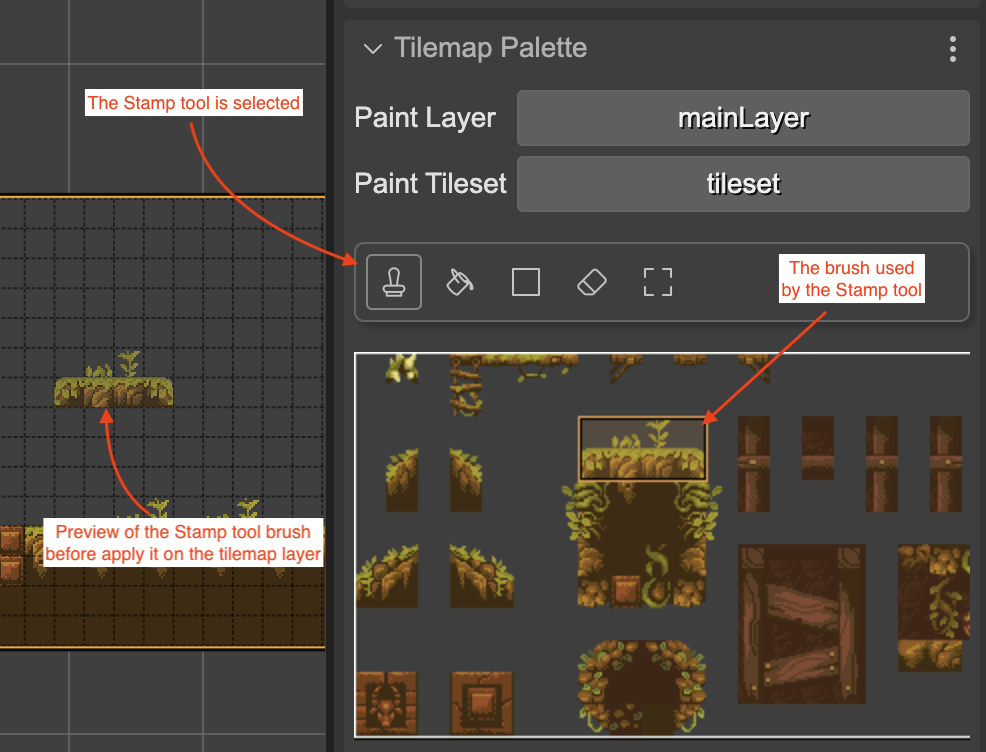
Task: Click the skull block tile in the tileset
Action: tap(388, 703)
